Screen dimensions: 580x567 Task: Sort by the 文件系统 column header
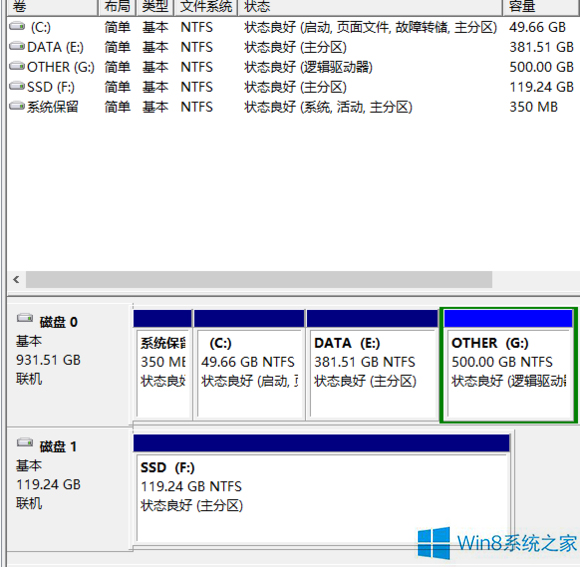point(206,7)
